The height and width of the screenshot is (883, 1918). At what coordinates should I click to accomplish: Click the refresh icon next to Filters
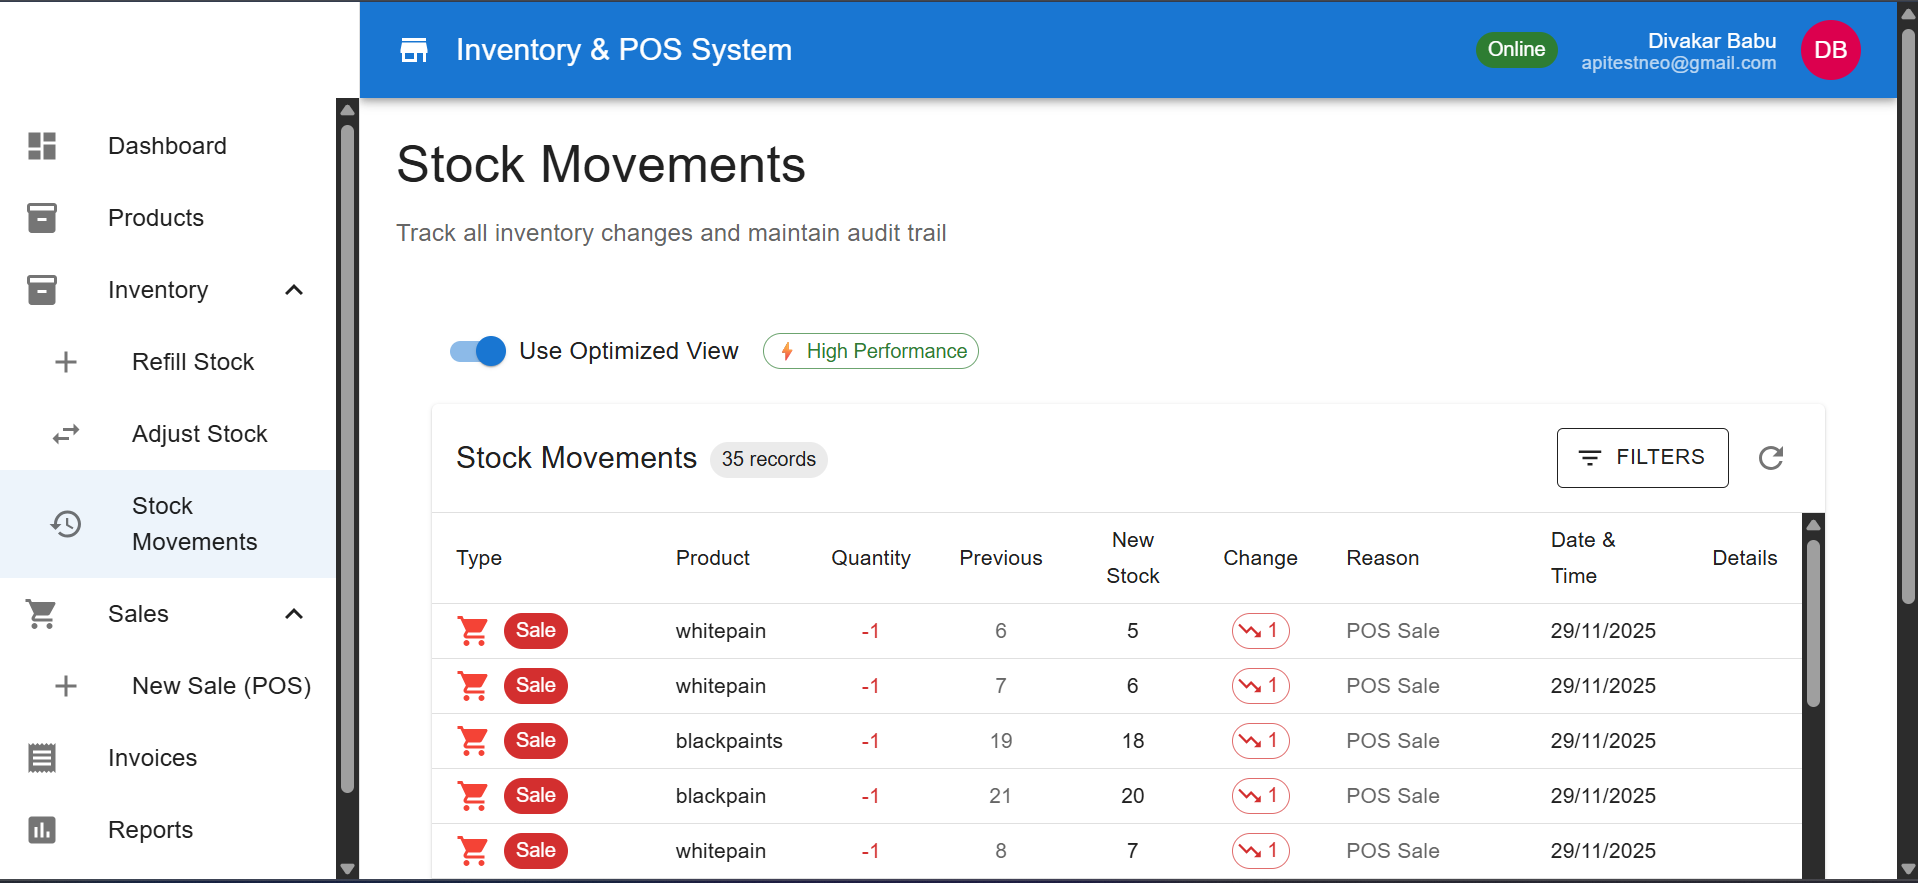1770,458
